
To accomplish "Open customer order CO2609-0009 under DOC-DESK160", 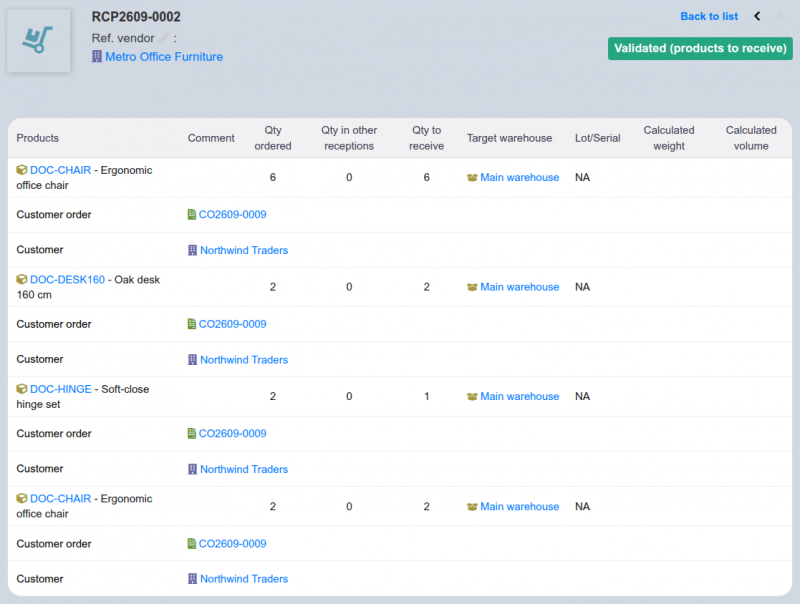I will (232, 324).
